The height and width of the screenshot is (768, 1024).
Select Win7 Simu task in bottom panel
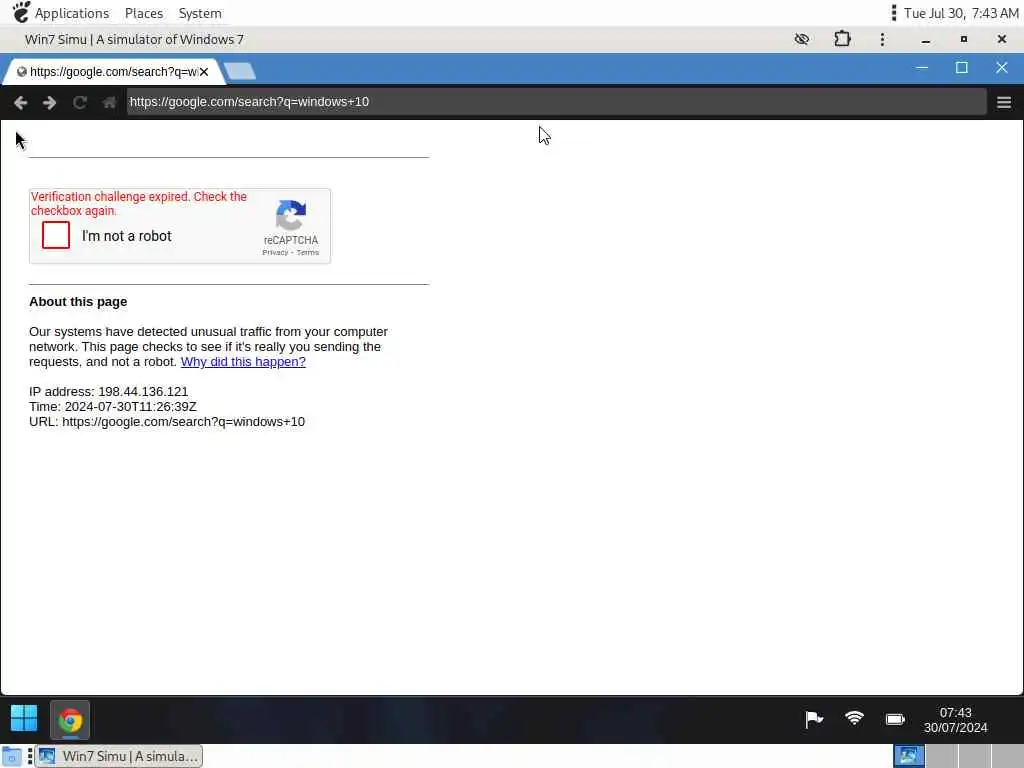pyautogui.click(x=119, y=756)
